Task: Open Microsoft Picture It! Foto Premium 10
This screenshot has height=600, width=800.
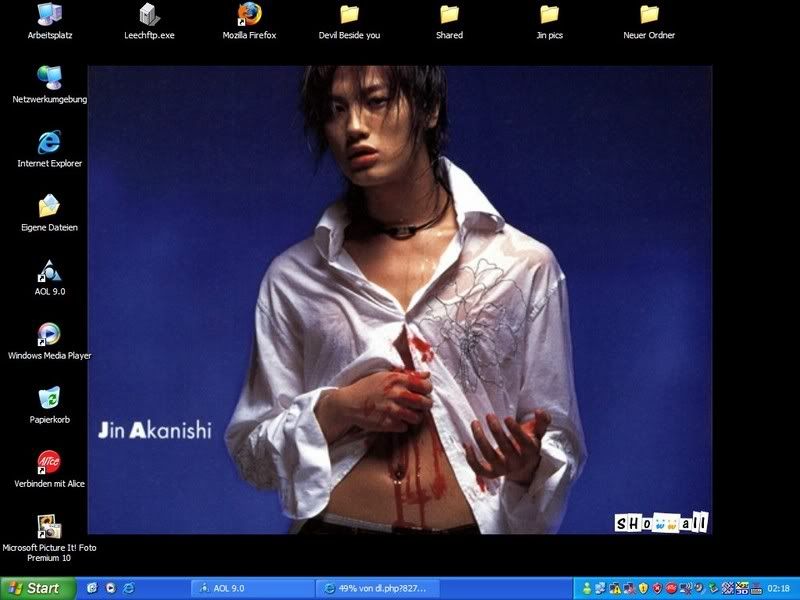Action: point(49,538)
